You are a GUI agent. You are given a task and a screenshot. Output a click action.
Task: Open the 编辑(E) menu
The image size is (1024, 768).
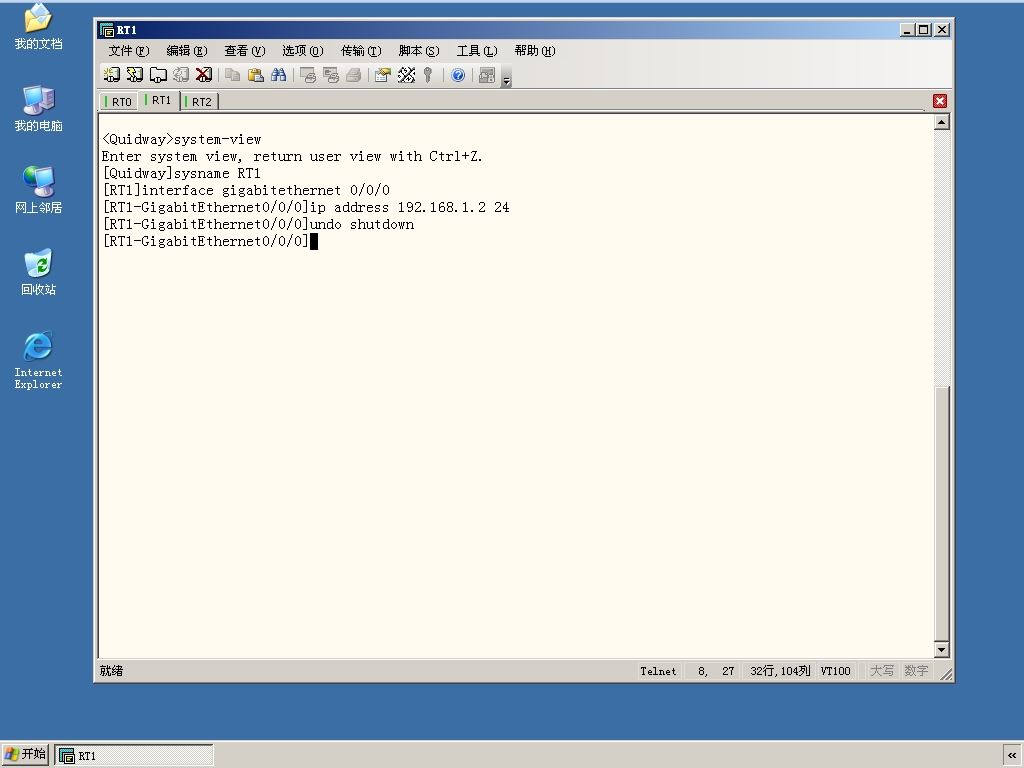187,51
